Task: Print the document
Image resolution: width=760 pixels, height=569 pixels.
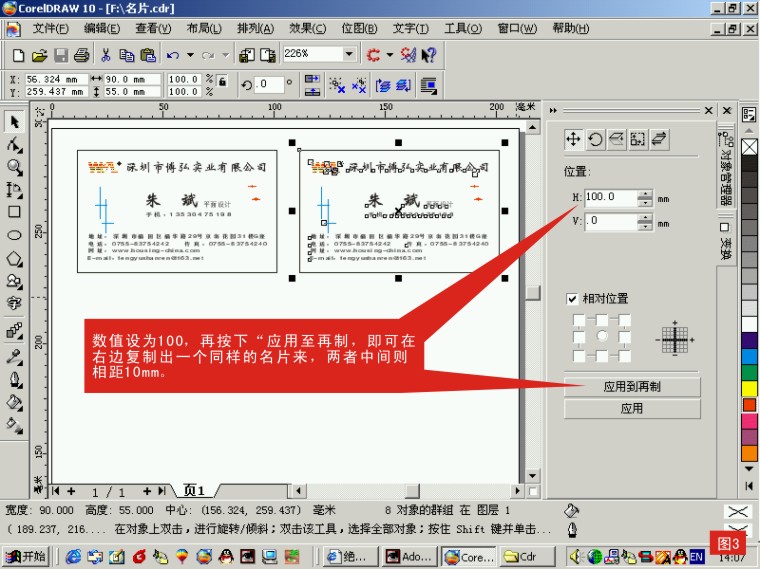Action: [81, 55]
